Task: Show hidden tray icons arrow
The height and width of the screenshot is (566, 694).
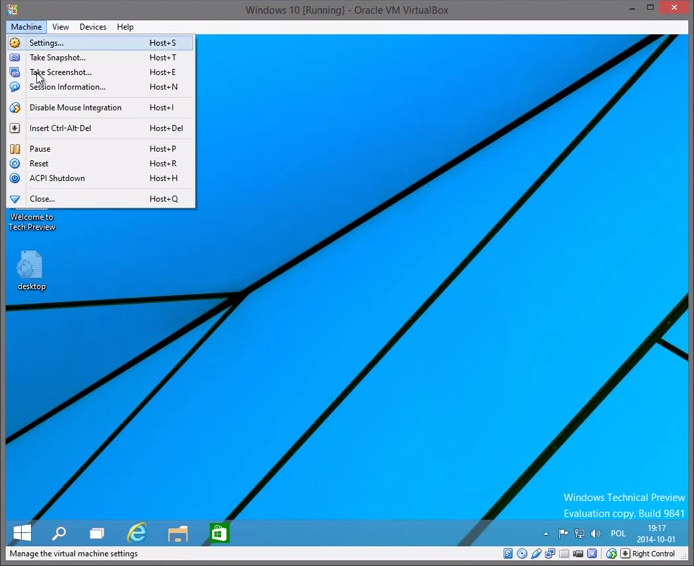Action: [546, 534]
